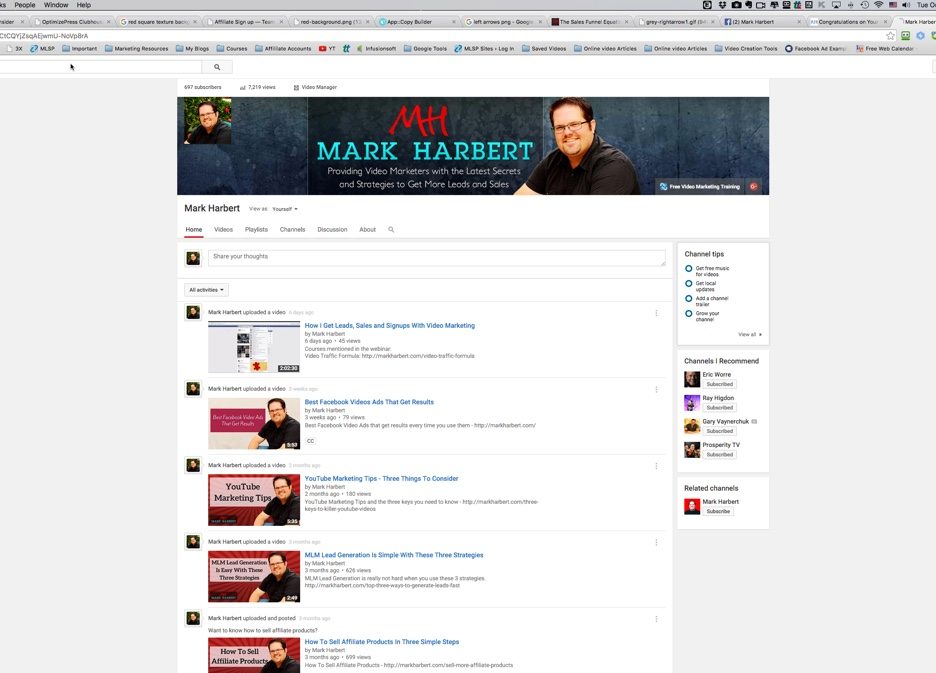936x673 pixels.
Task: Open options menu for Best Facebook Videos Ads post
Action: [x=656, y=389]
